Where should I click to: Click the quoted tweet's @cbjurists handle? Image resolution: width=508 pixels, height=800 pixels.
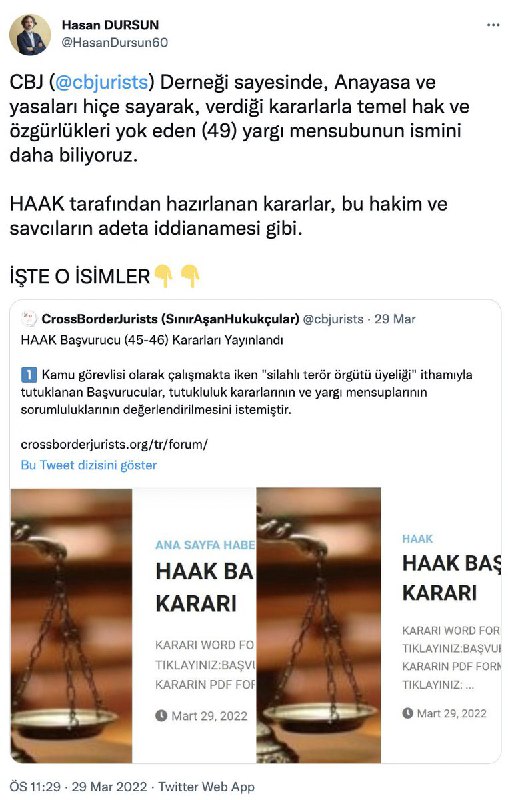333,319
